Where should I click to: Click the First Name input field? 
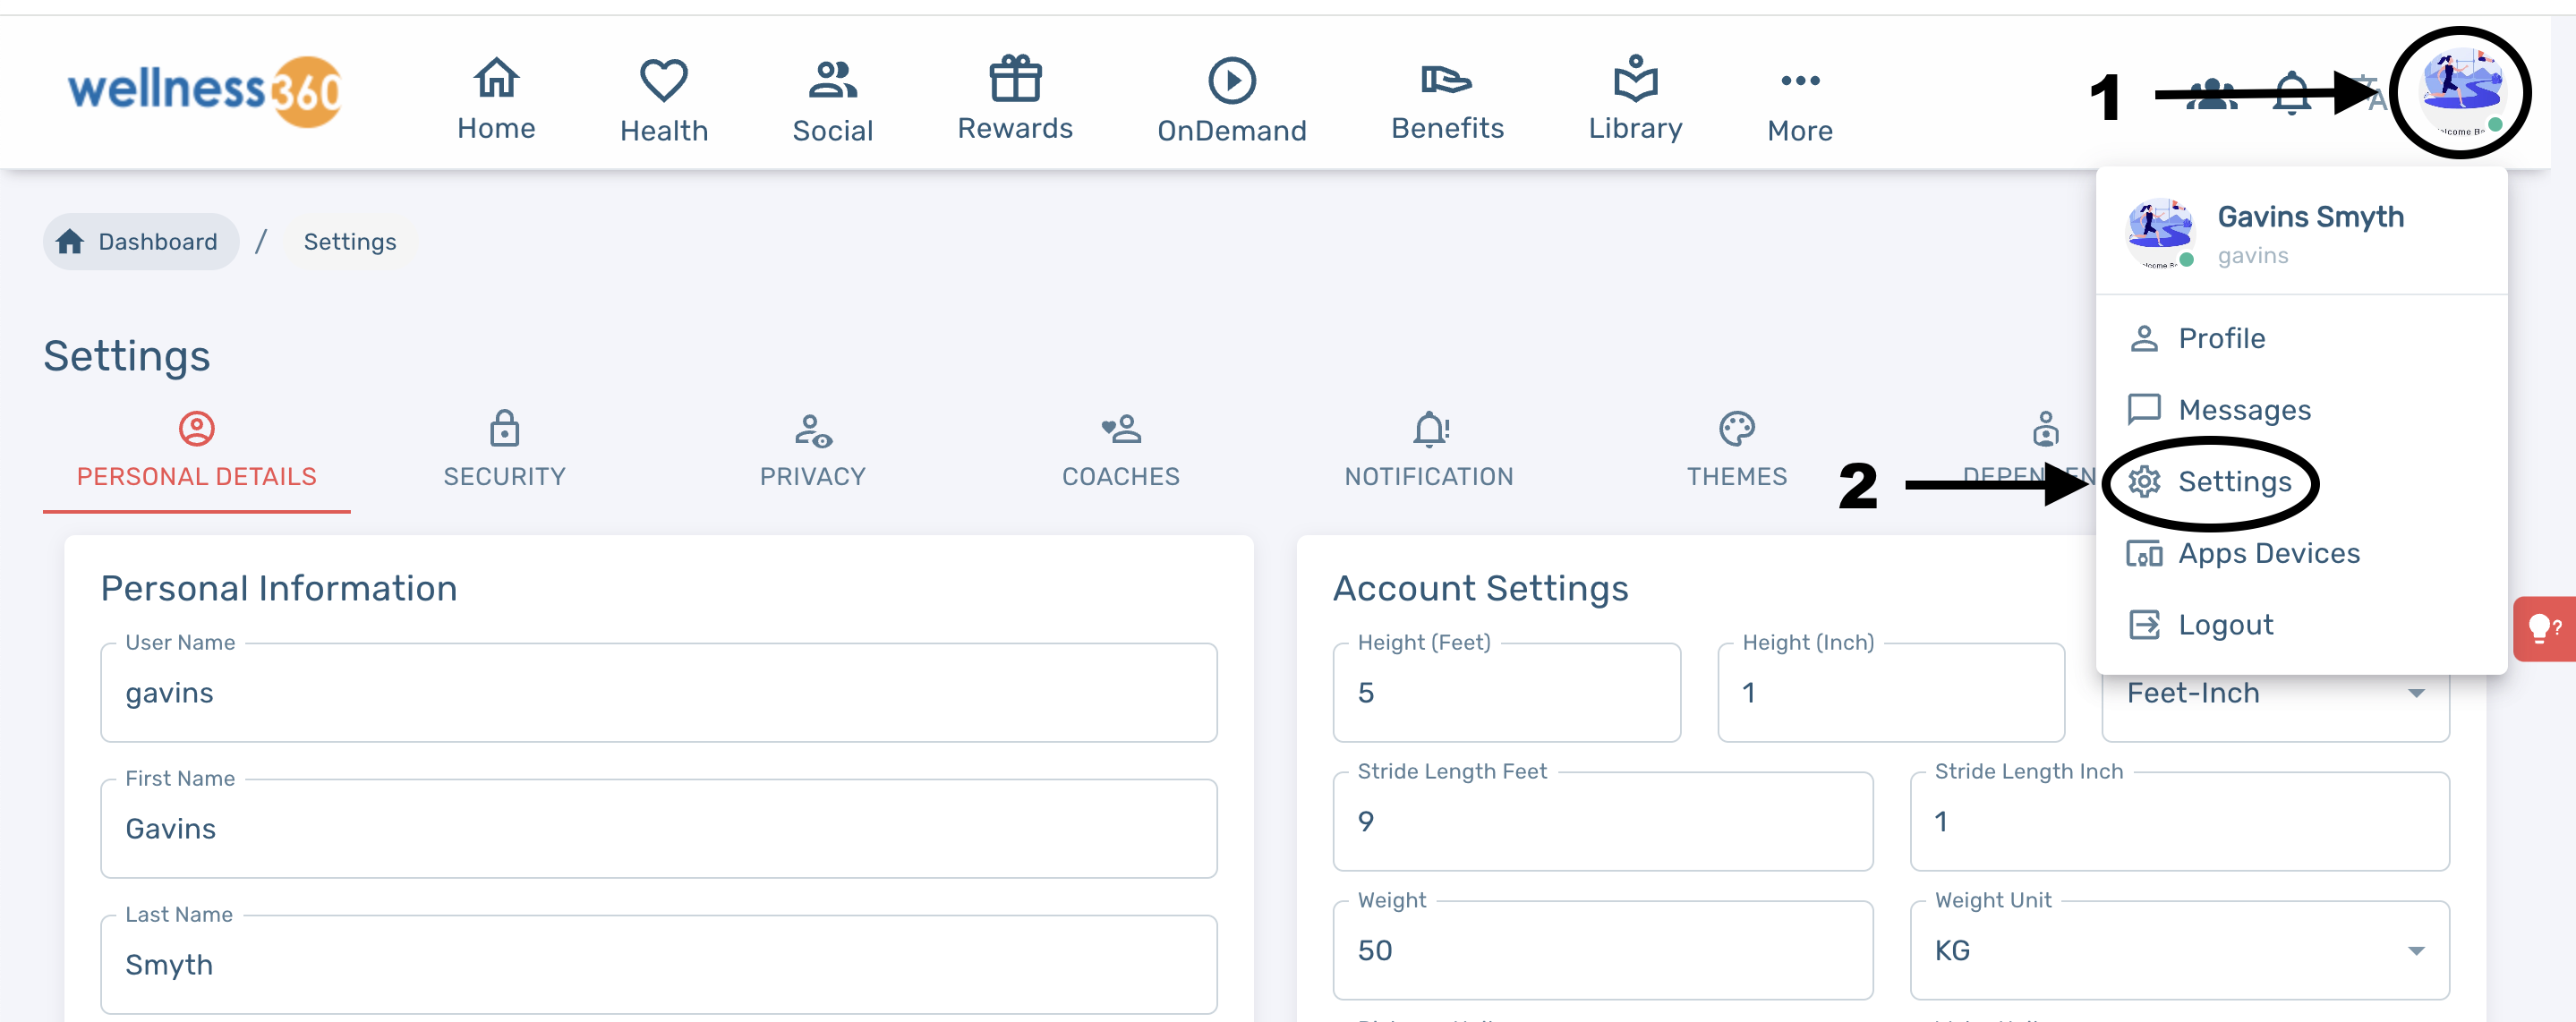(658, 829)
